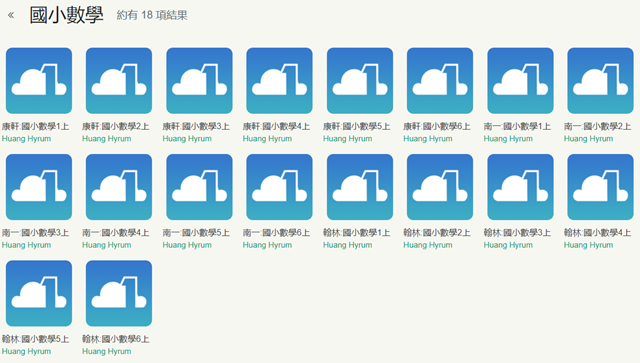Click the 南一:國小數學5上 title text

196,233
